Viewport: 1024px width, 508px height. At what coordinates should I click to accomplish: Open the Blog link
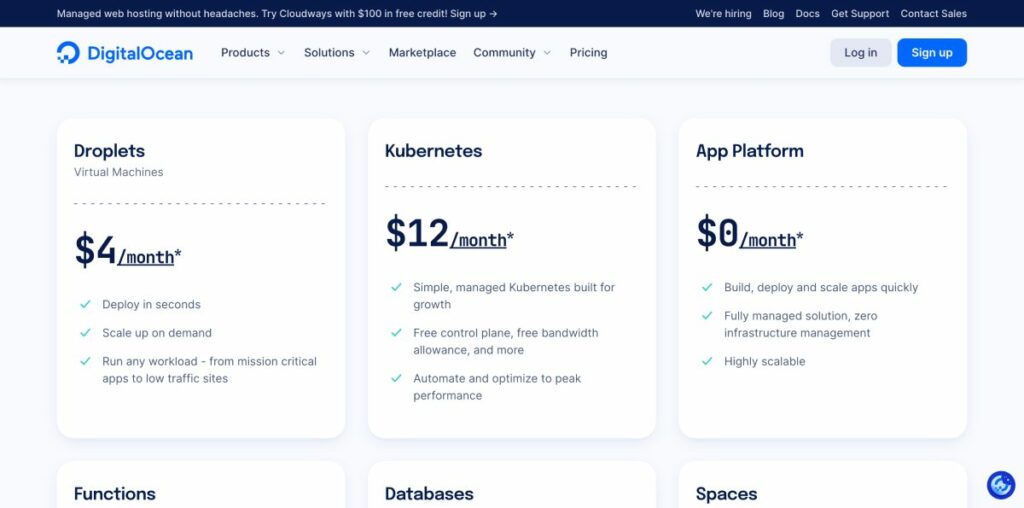coord(773,14)
